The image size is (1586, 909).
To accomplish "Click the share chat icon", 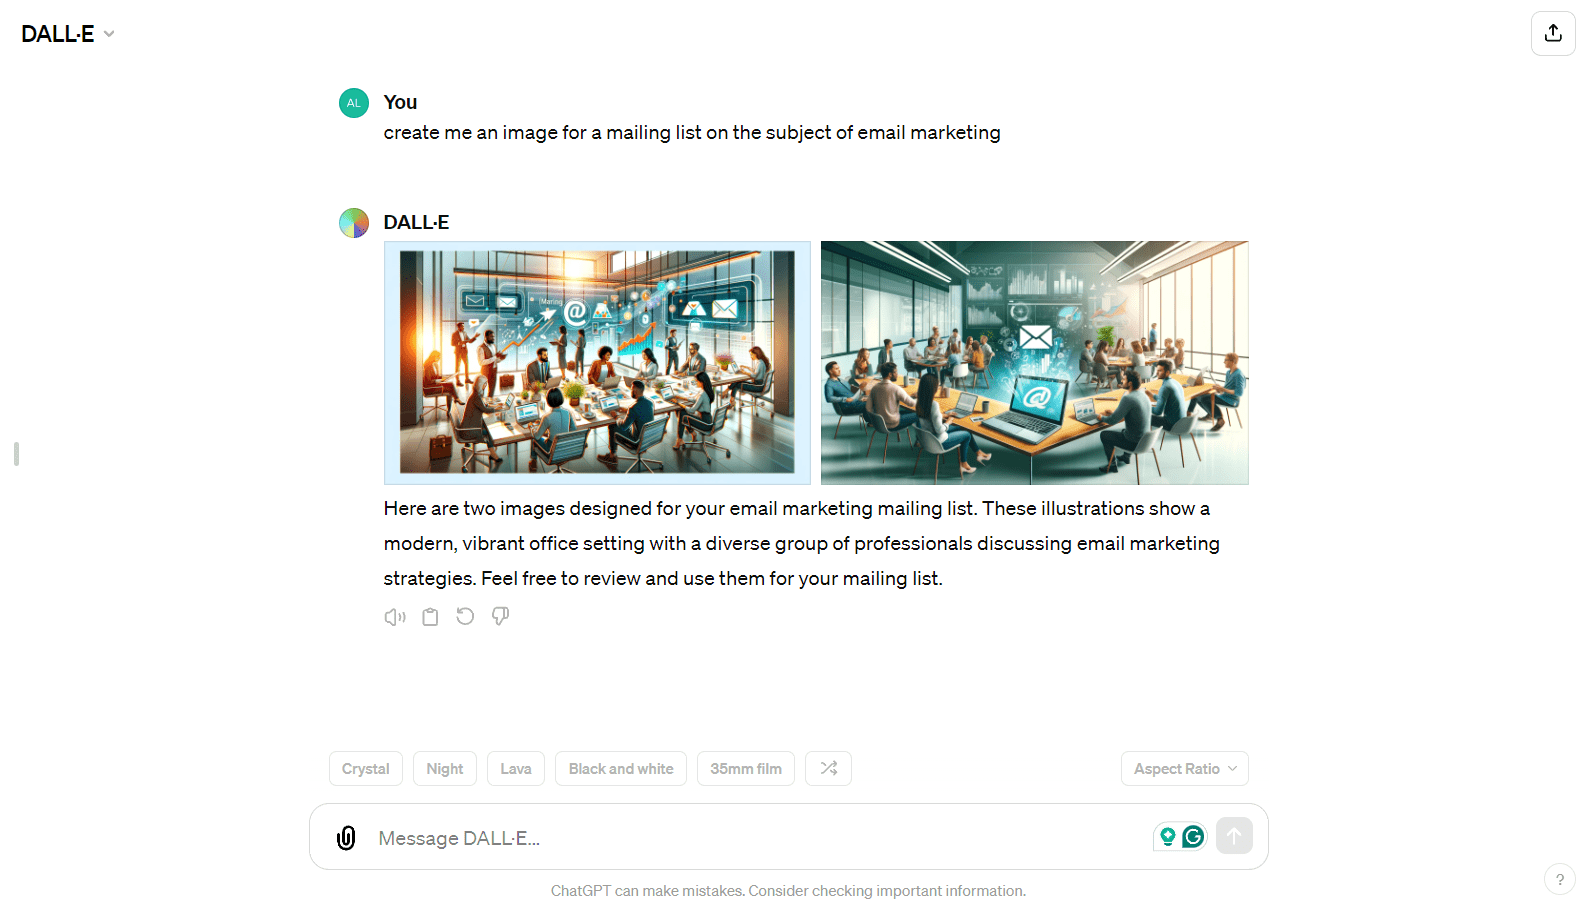I will tap(1553, 33).
